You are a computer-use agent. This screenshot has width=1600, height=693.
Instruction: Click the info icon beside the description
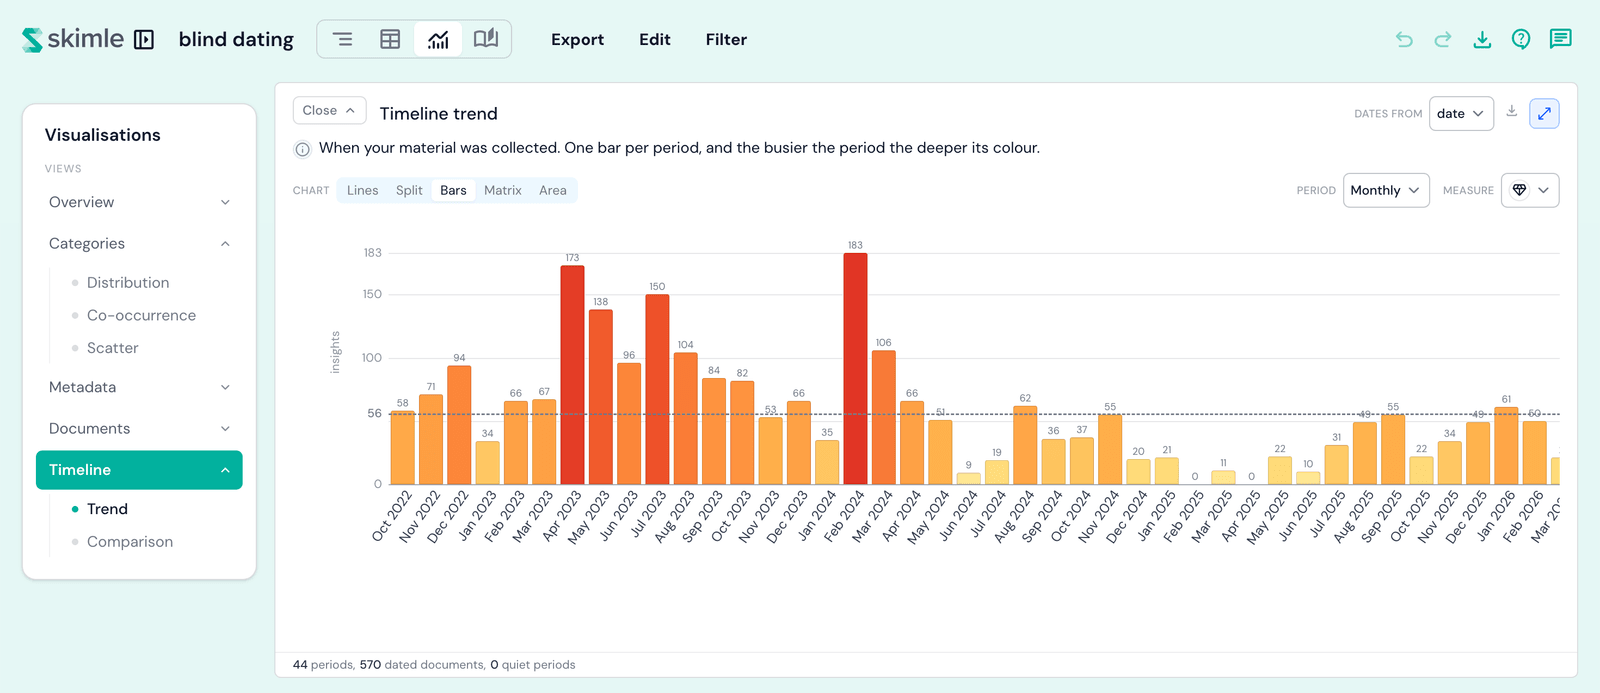302,149
